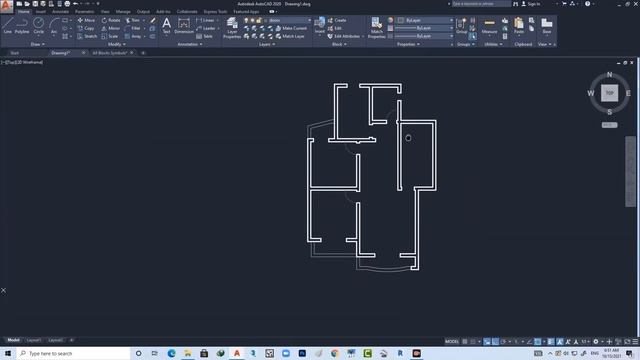Toggle object snap in status bar

tap(538, 342)
